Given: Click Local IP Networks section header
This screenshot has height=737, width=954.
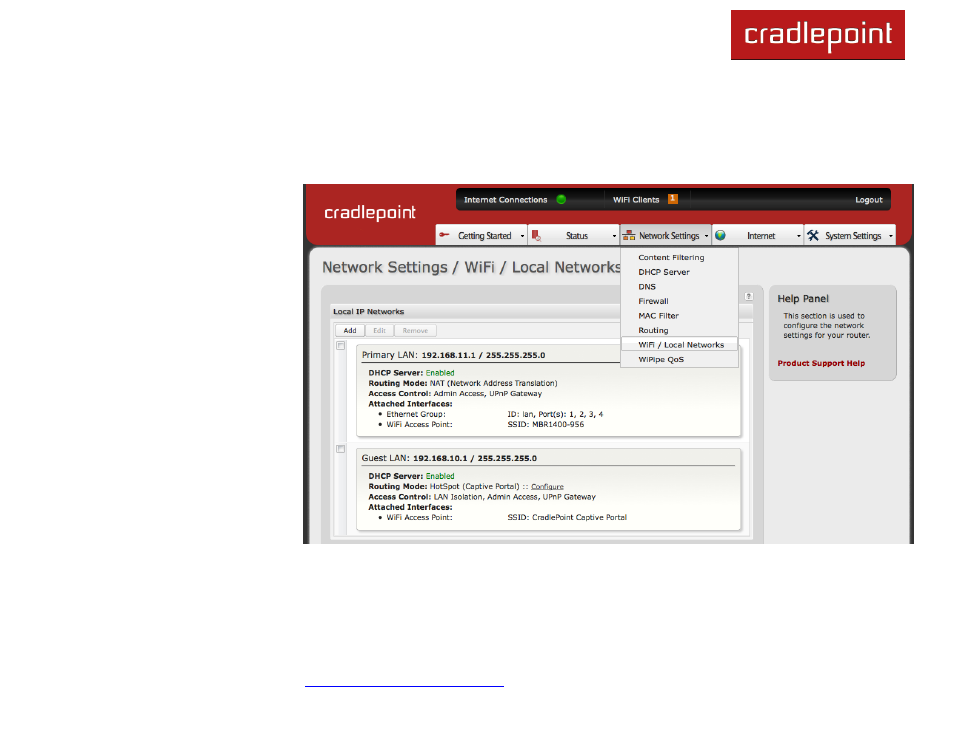Looking at the screenshot, I should click(369, 312).
